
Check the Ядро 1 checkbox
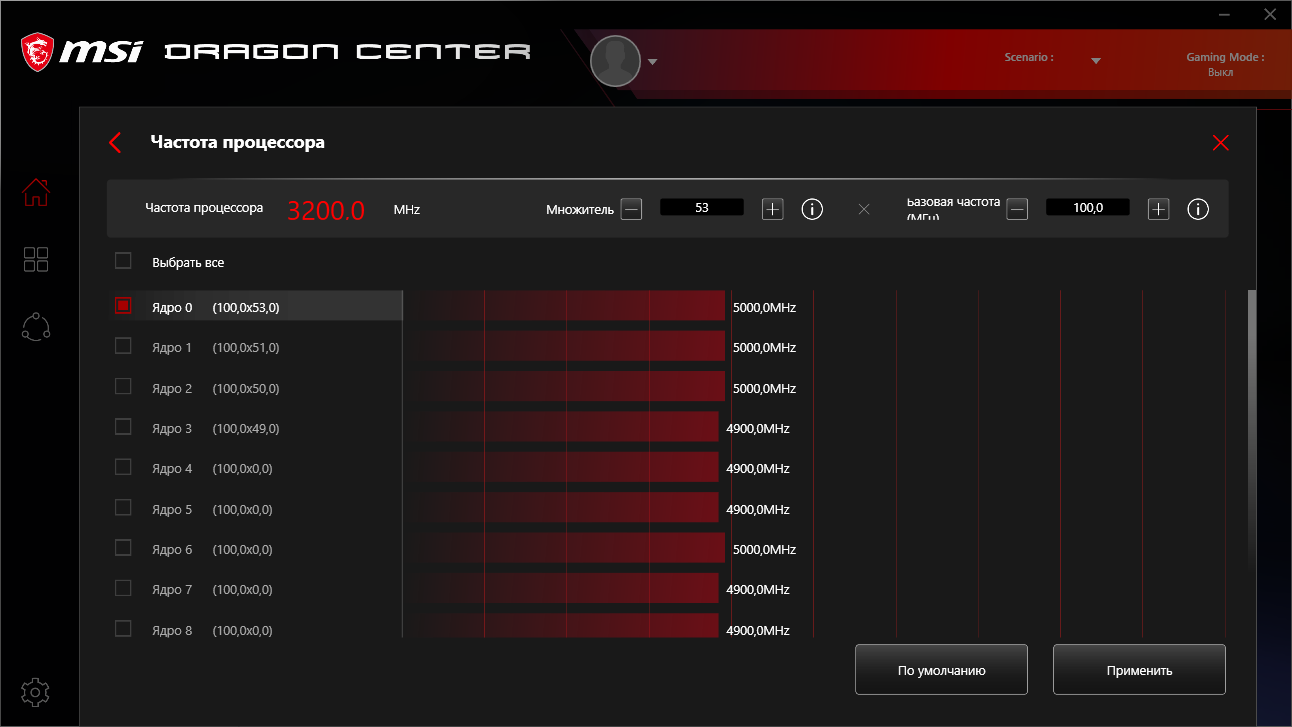[123, 346]
